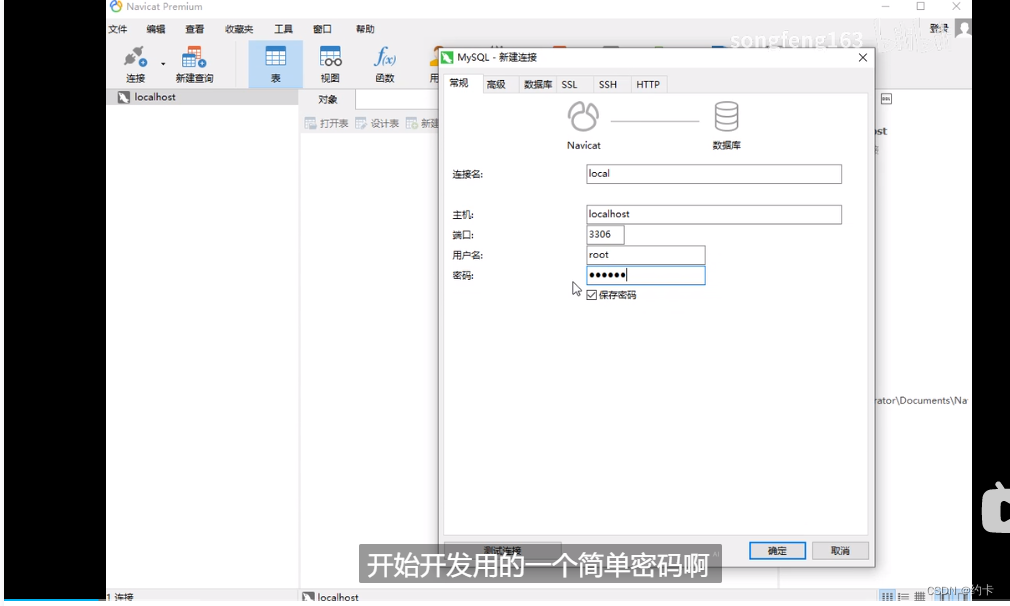Click the Navicat Premium app icon in title bar
The height and width of the screenshot is (606, 1010).
pyautogui.click(x=116, y=6)
